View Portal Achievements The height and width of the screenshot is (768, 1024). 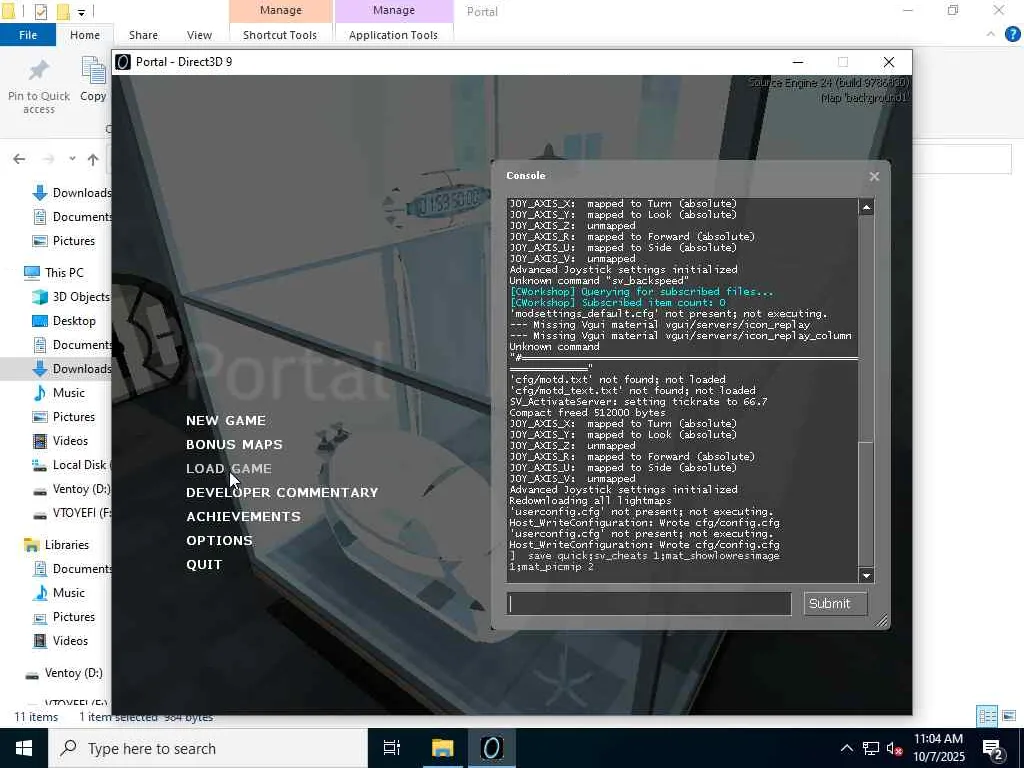244,517
